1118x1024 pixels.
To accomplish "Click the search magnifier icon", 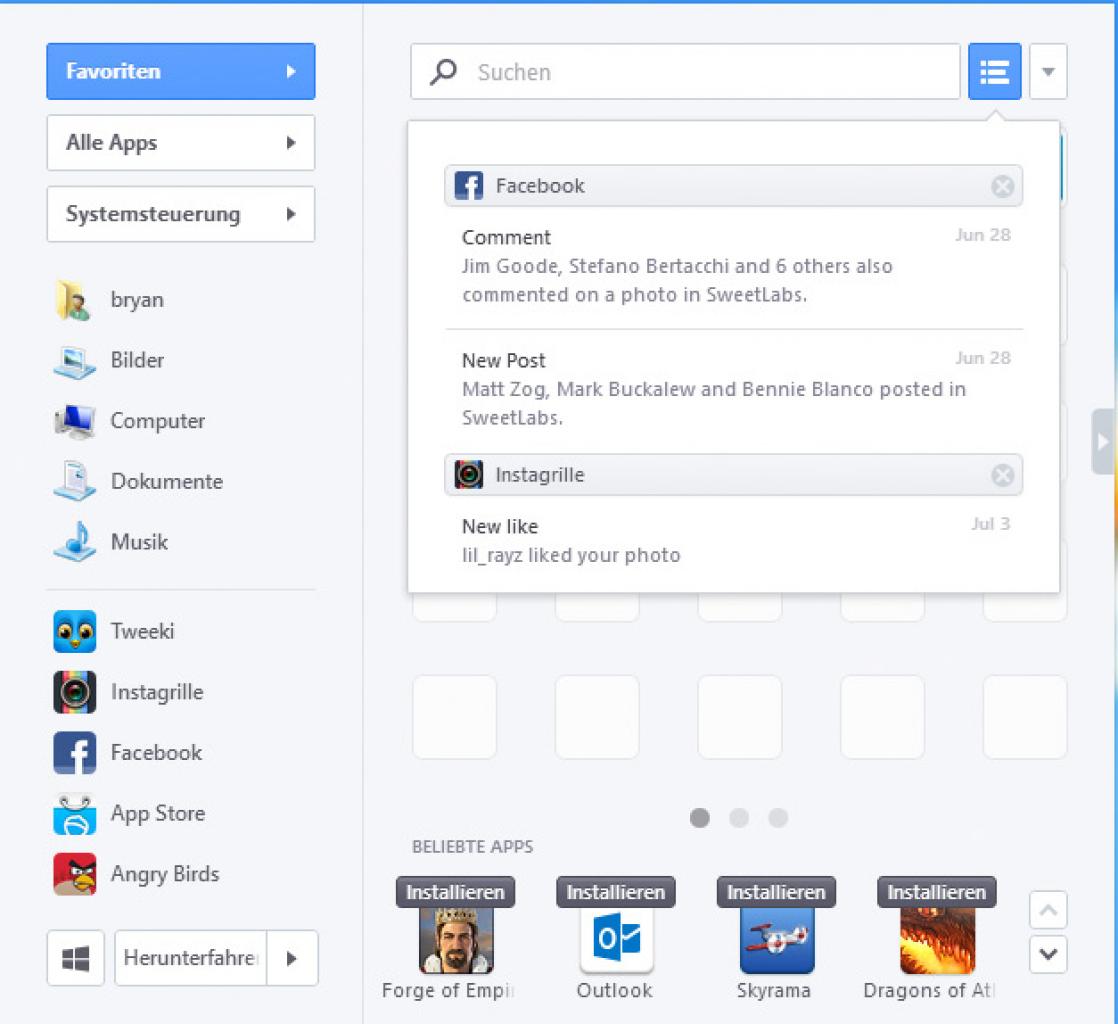I will (443, 71).
